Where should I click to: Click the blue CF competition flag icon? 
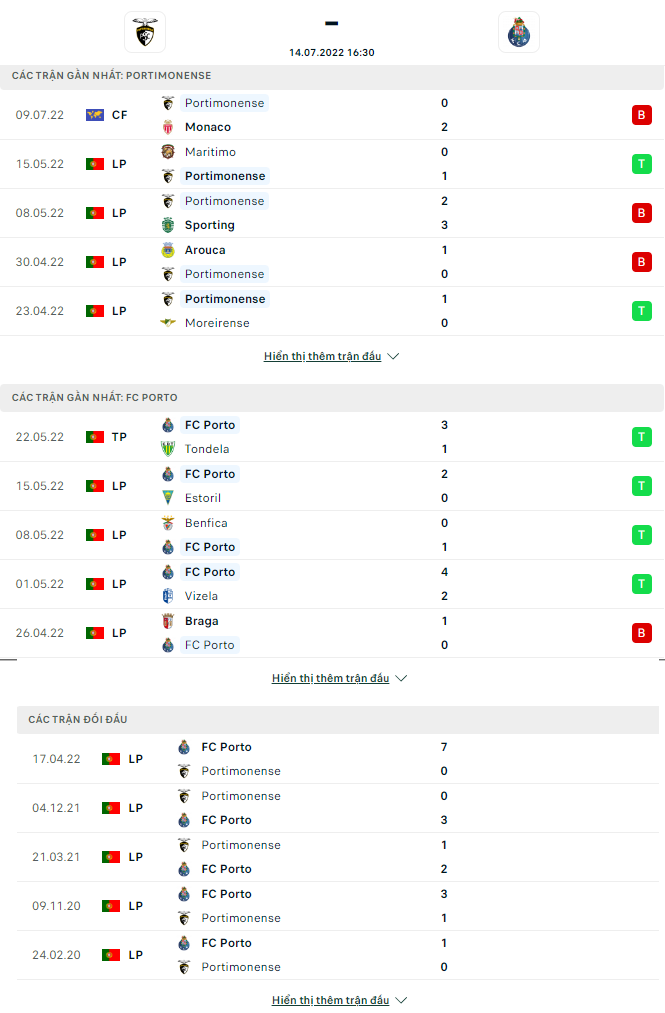(x=95, y=114)
